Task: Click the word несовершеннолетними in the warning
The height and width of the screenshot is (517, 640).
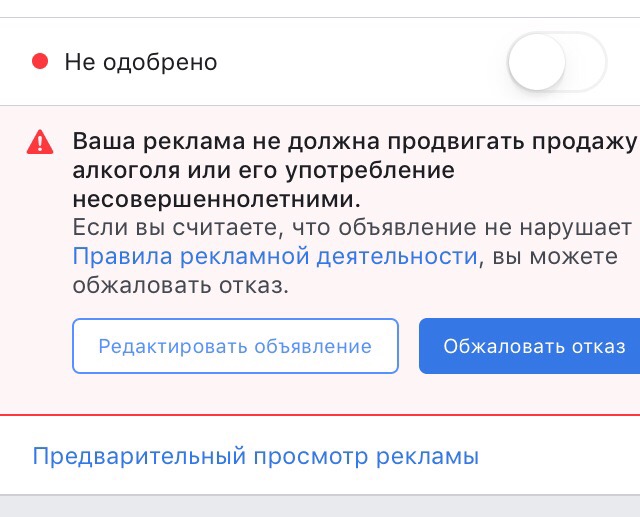Action: (x=217, y=200)
